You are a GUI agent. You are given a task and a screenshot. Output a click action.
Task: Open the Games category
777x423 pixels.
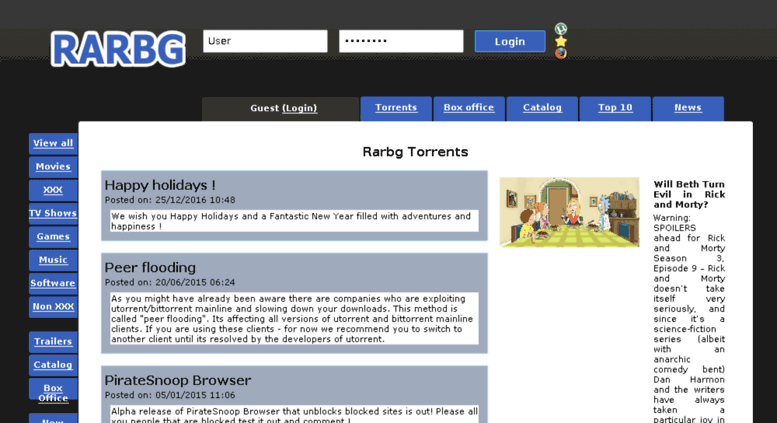pos(53,237)
